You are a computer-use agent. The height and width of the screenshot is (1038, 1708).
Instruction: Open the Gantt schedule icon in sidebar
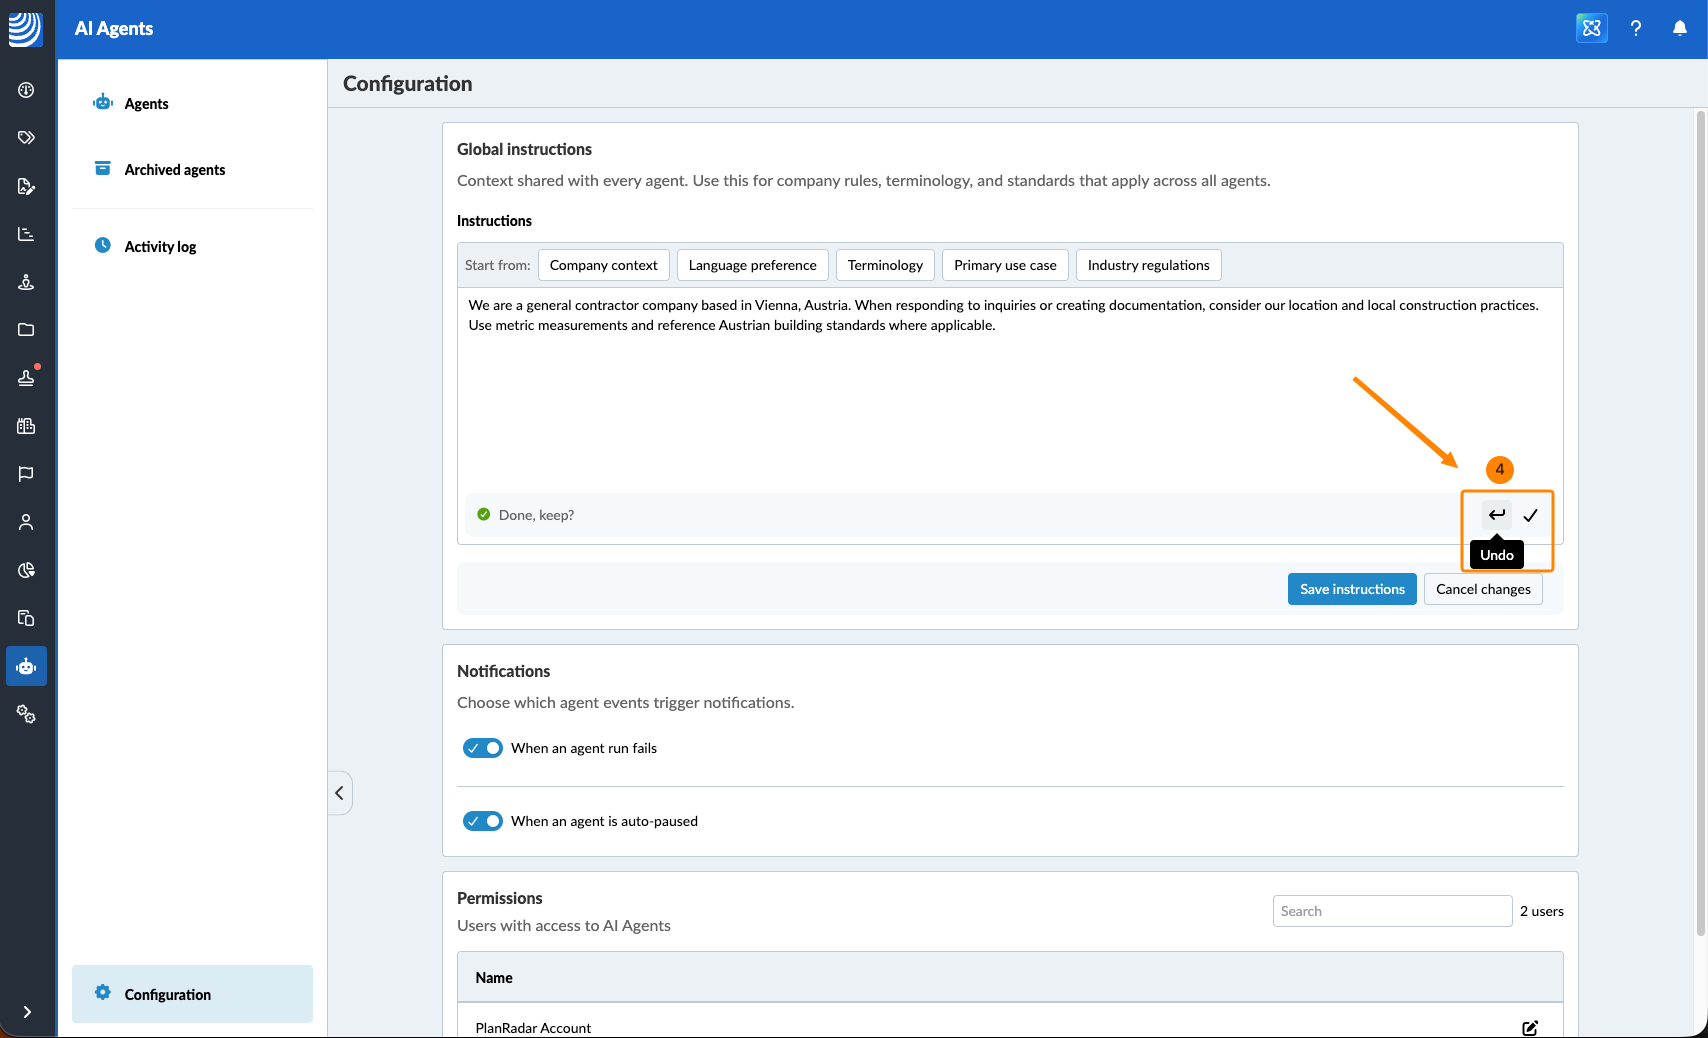coord(26,234)
